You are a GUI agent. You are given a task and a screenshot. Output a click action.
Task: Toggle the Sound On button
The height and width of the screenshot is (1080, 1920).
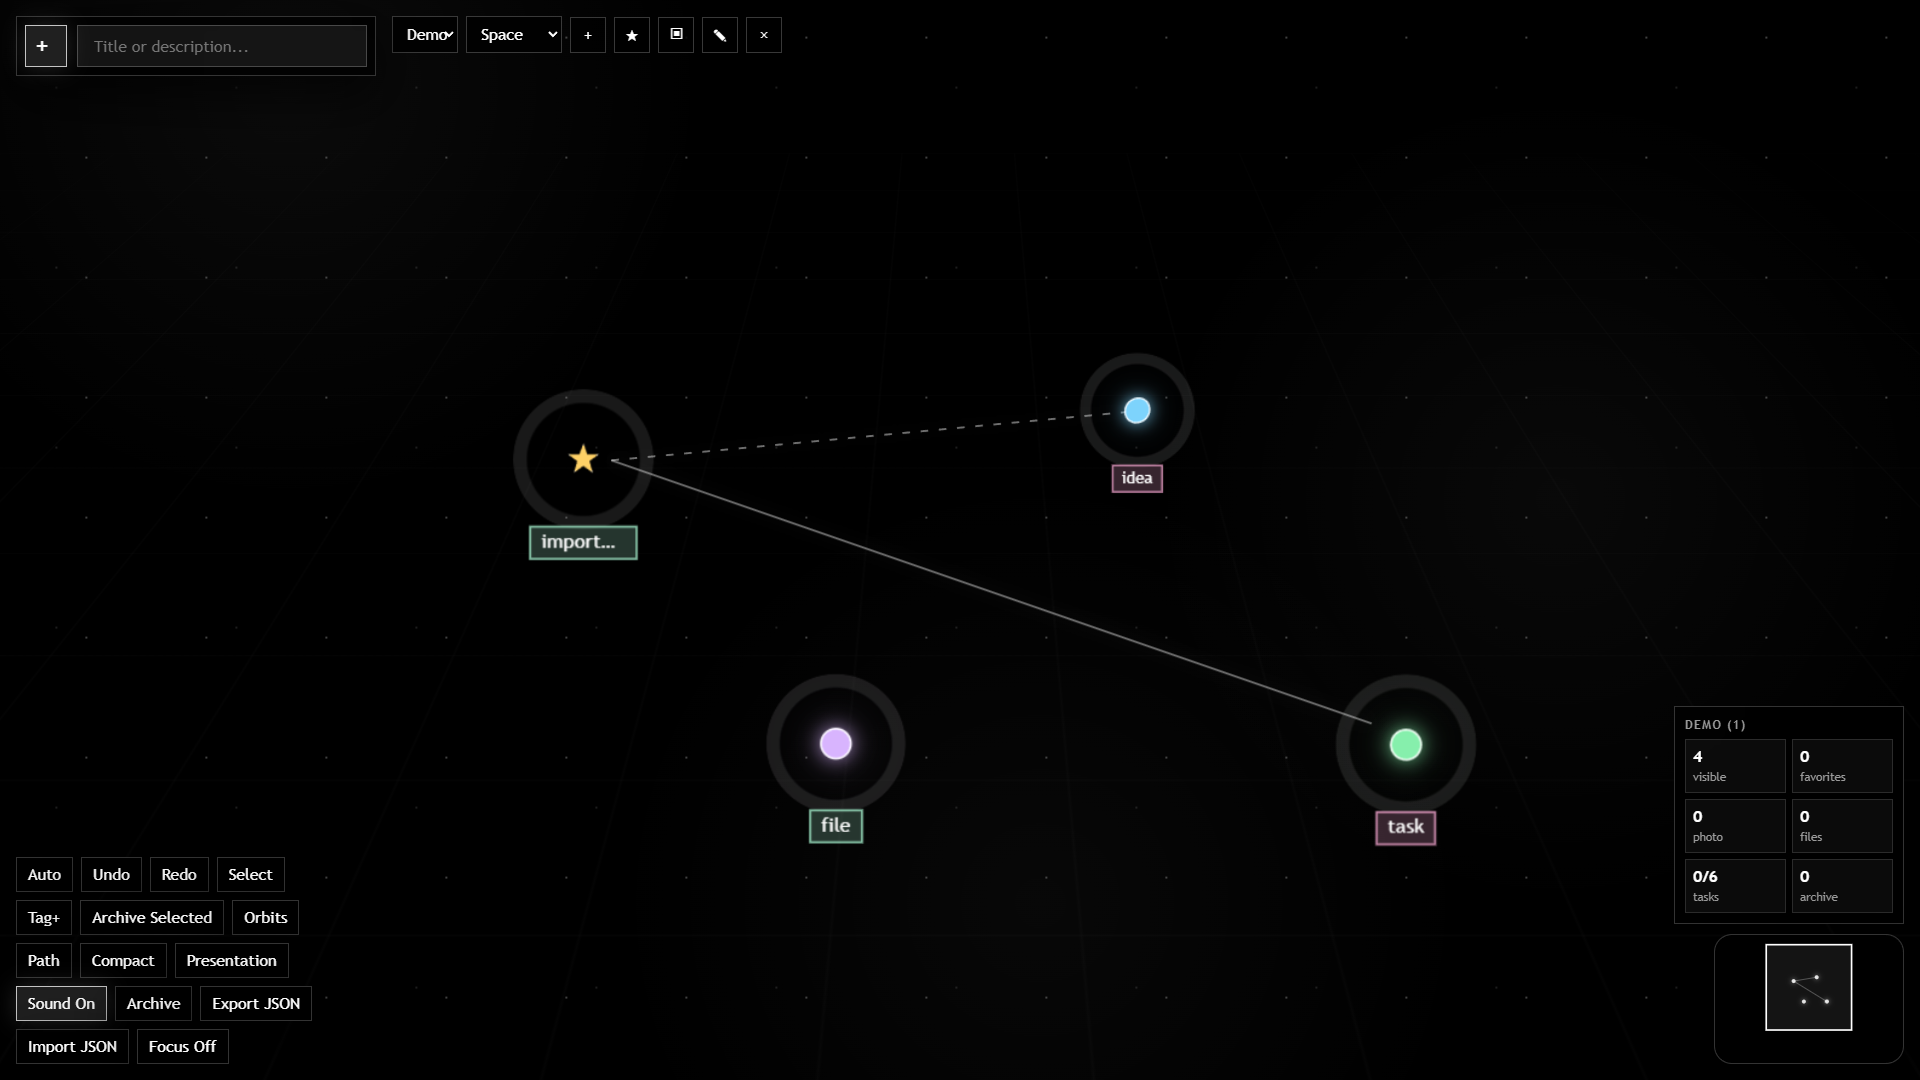click(x=61, y=1003)
